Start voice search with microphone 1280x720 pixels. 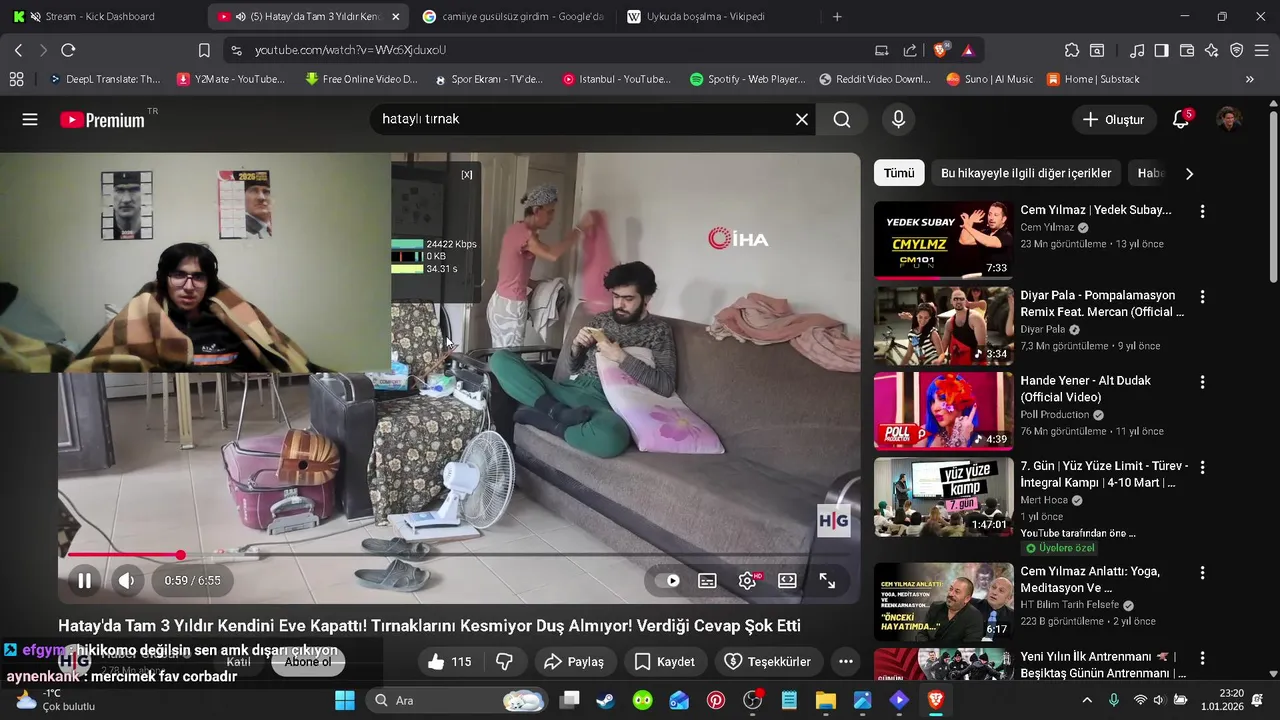coord(898,119)
